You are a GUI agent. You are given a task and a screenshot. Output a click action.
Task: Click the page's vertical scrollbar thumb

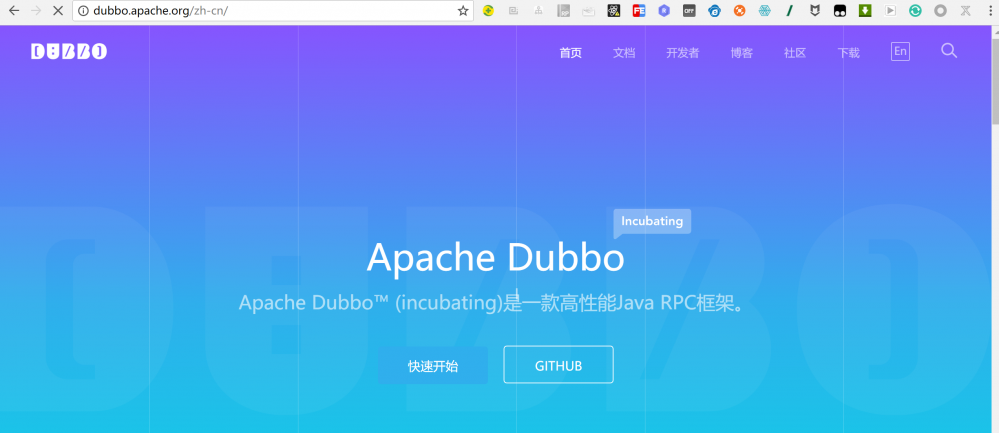point(995,80)
